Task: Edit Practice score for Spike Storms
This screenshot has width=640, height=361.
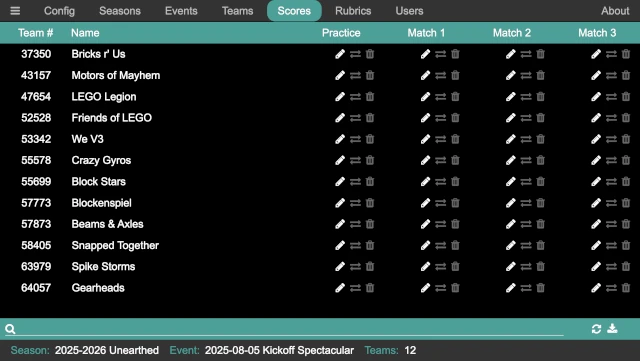Action: pos(340,266)
